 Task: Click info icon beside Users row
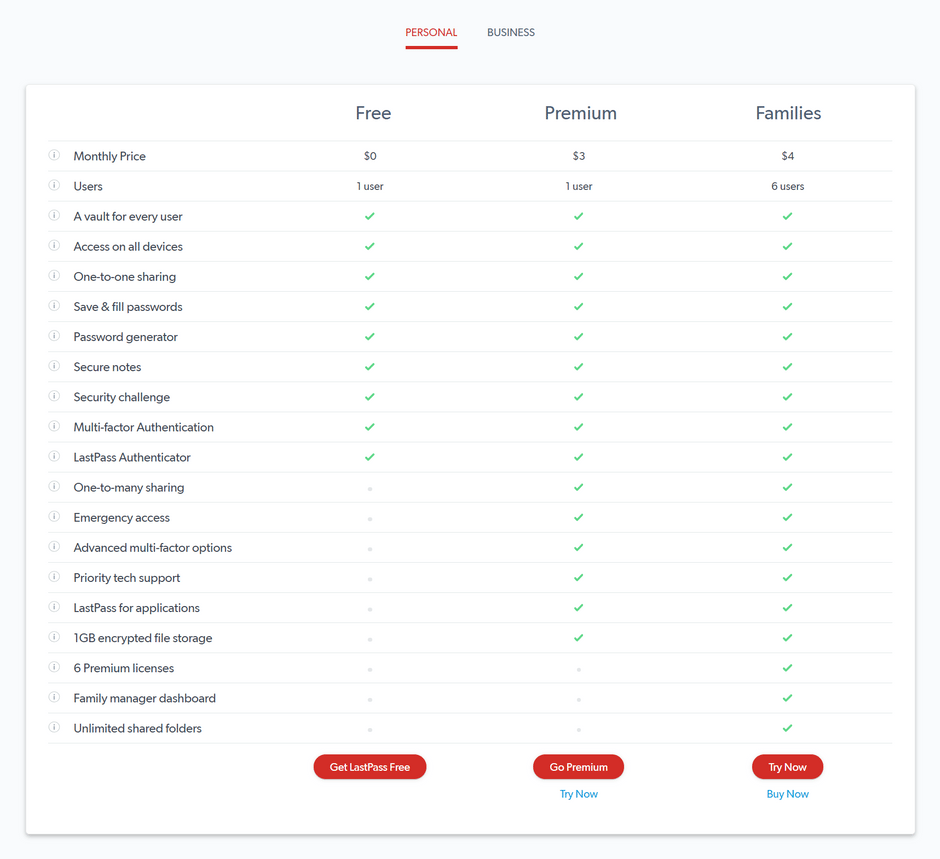[54, 185]
